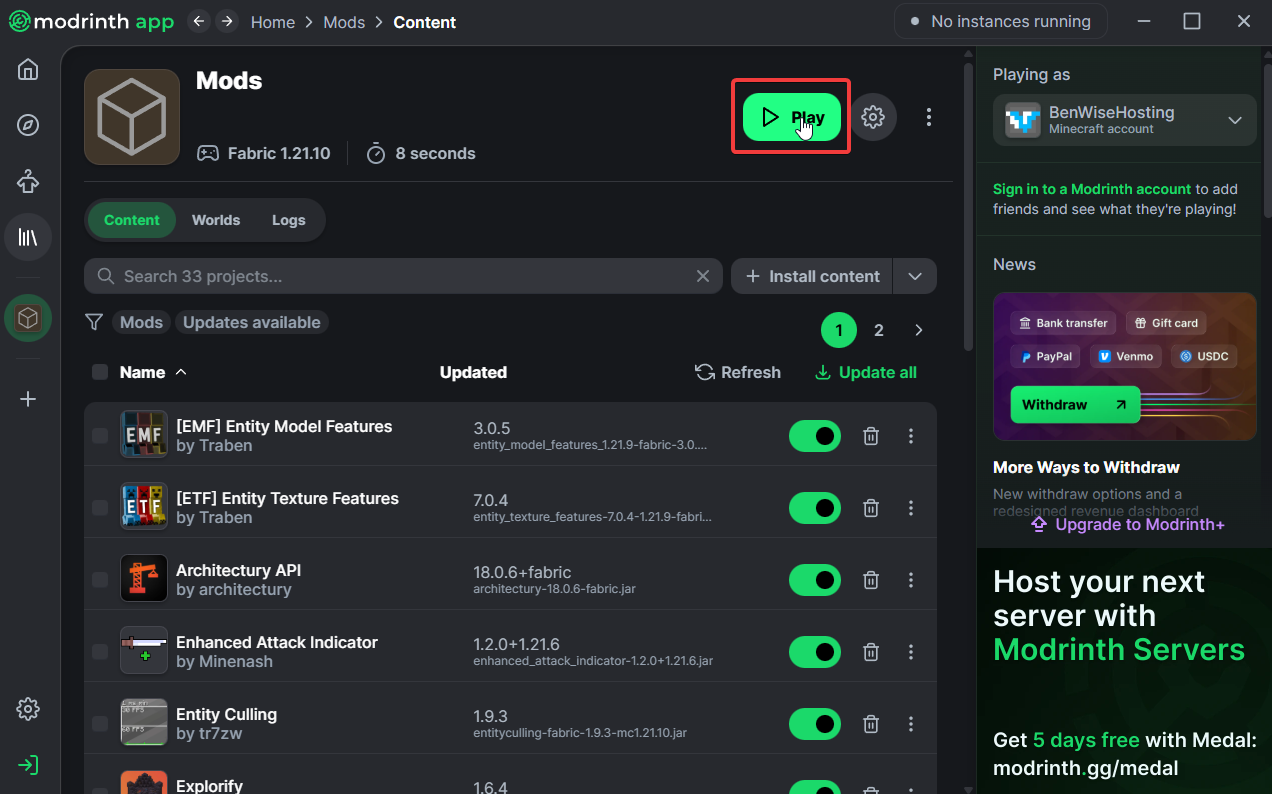Open instance three-dot menu beside gear

(929, 117)
